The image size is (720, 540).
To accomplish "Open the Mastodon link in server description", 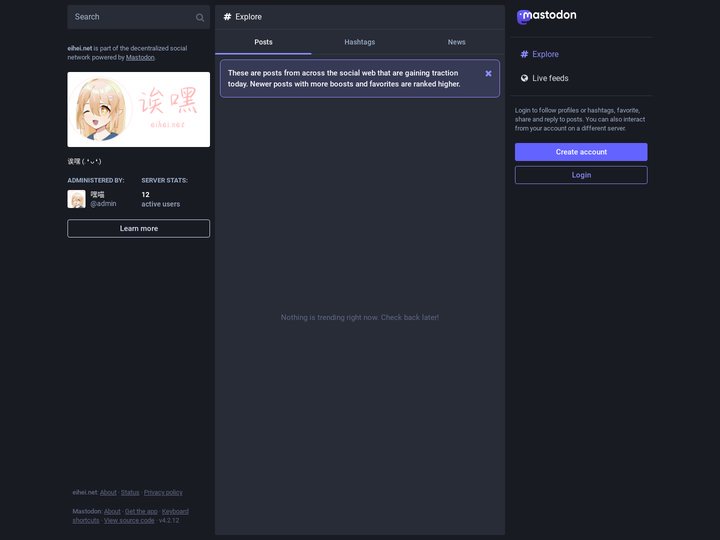I will point(140,57).
